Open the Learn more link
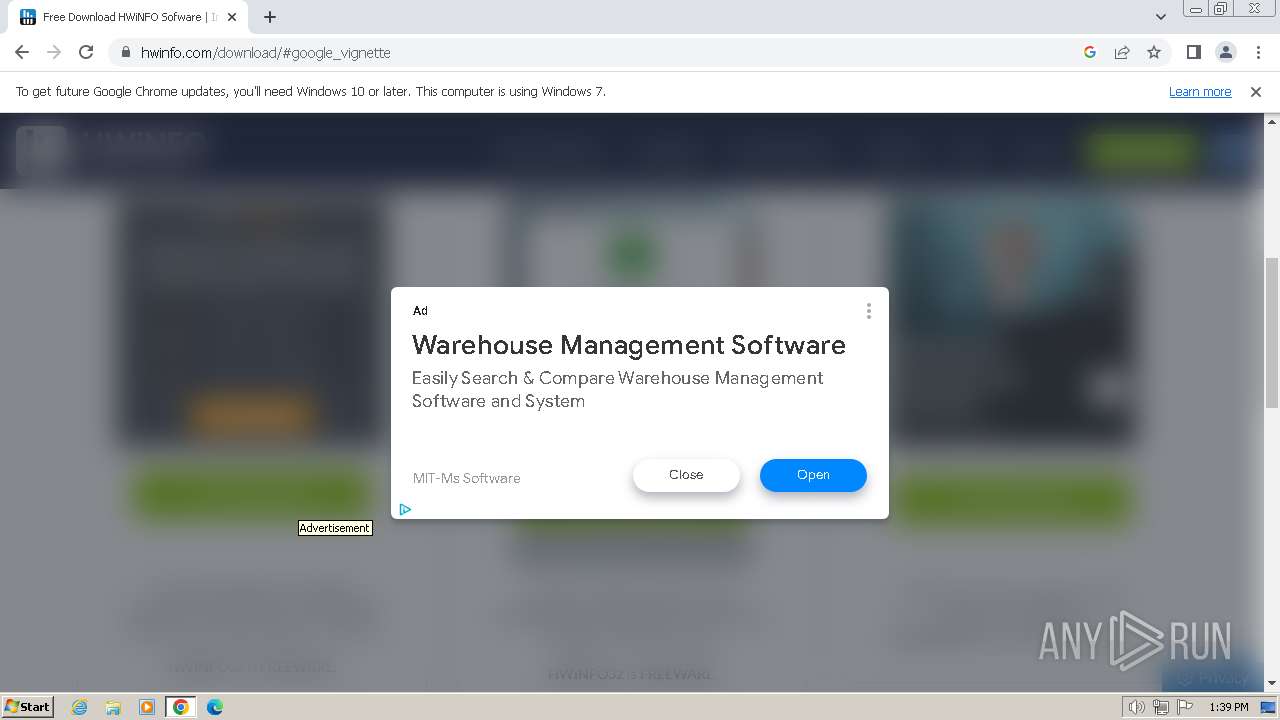Screen dimensions: 1280x720 tap(1200, 91)
